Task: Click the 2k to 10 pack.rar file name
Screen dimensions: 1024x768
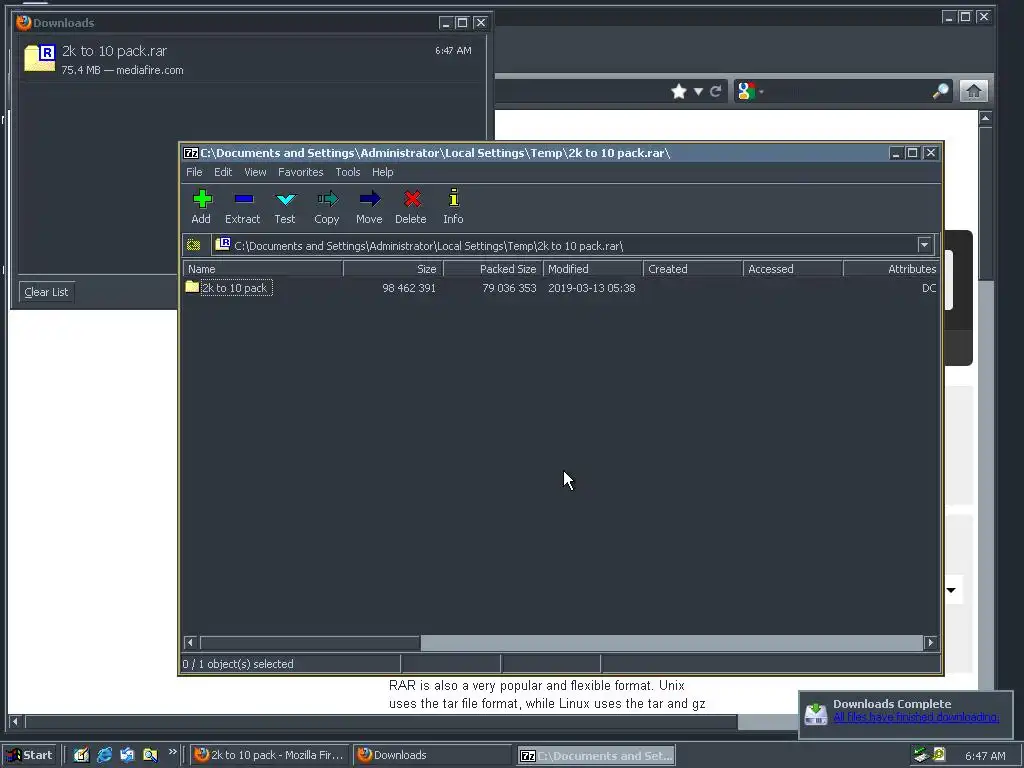Action: 114,51
